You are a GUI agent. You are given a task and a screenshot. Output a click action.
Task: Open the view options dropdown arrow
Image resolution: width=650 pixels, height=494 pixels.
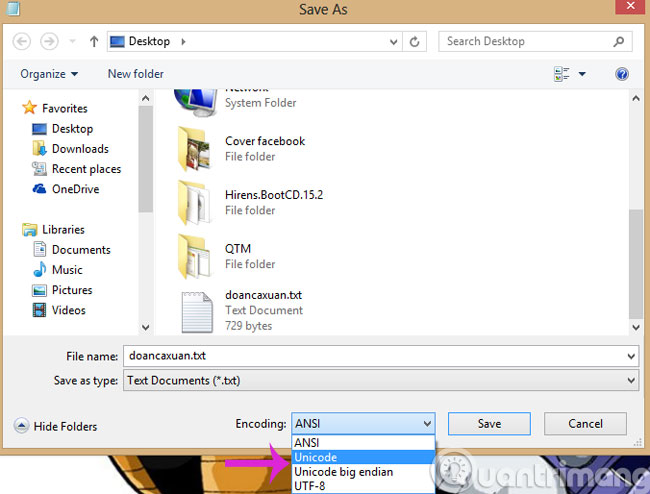582,74
